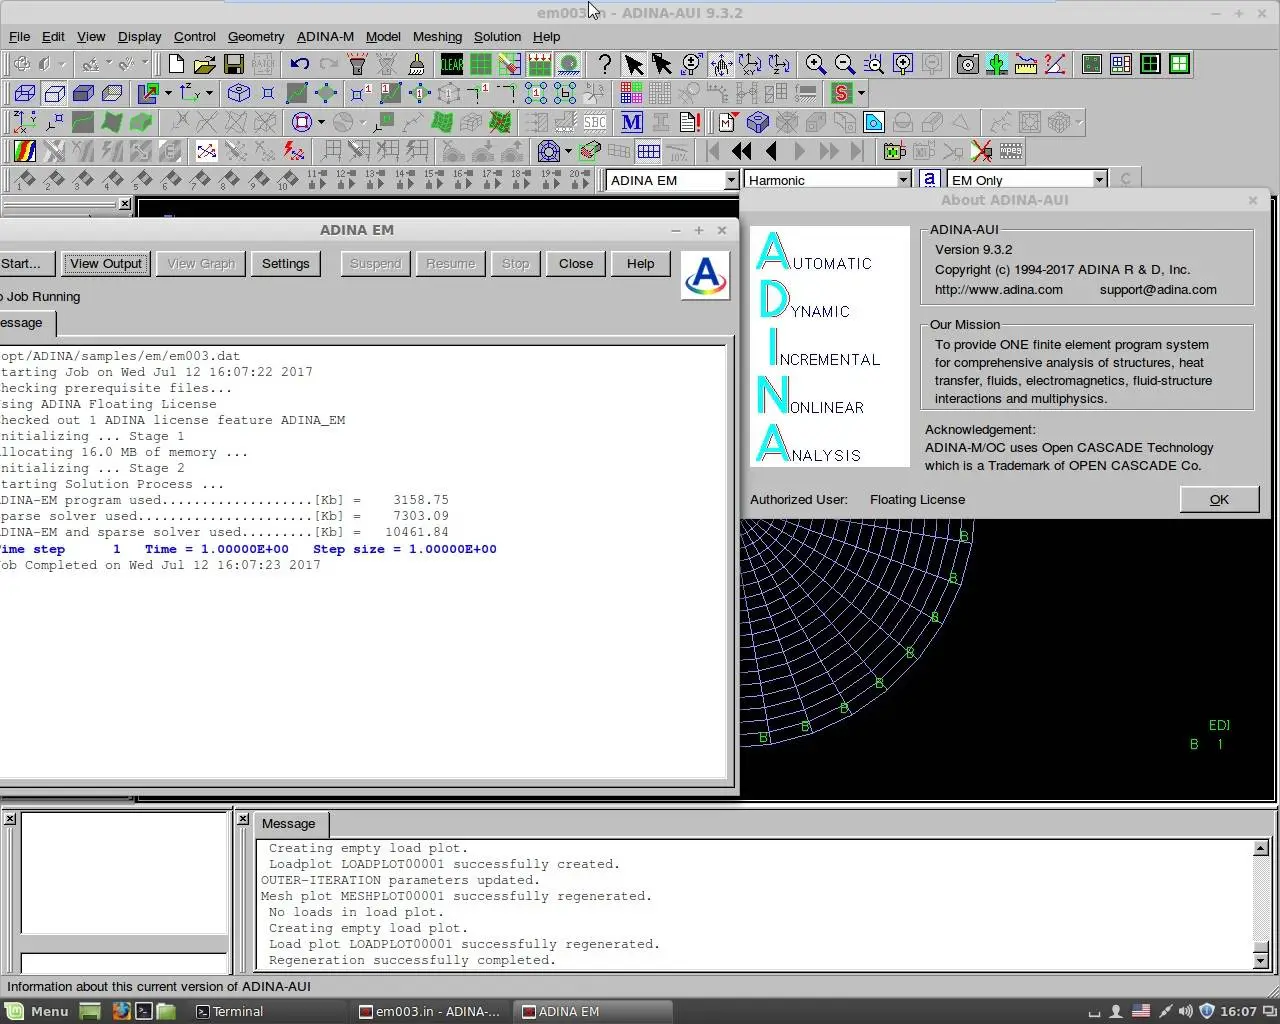Click the yellow ruler measure icon

pyautogui.click(x=1025, y=64)
